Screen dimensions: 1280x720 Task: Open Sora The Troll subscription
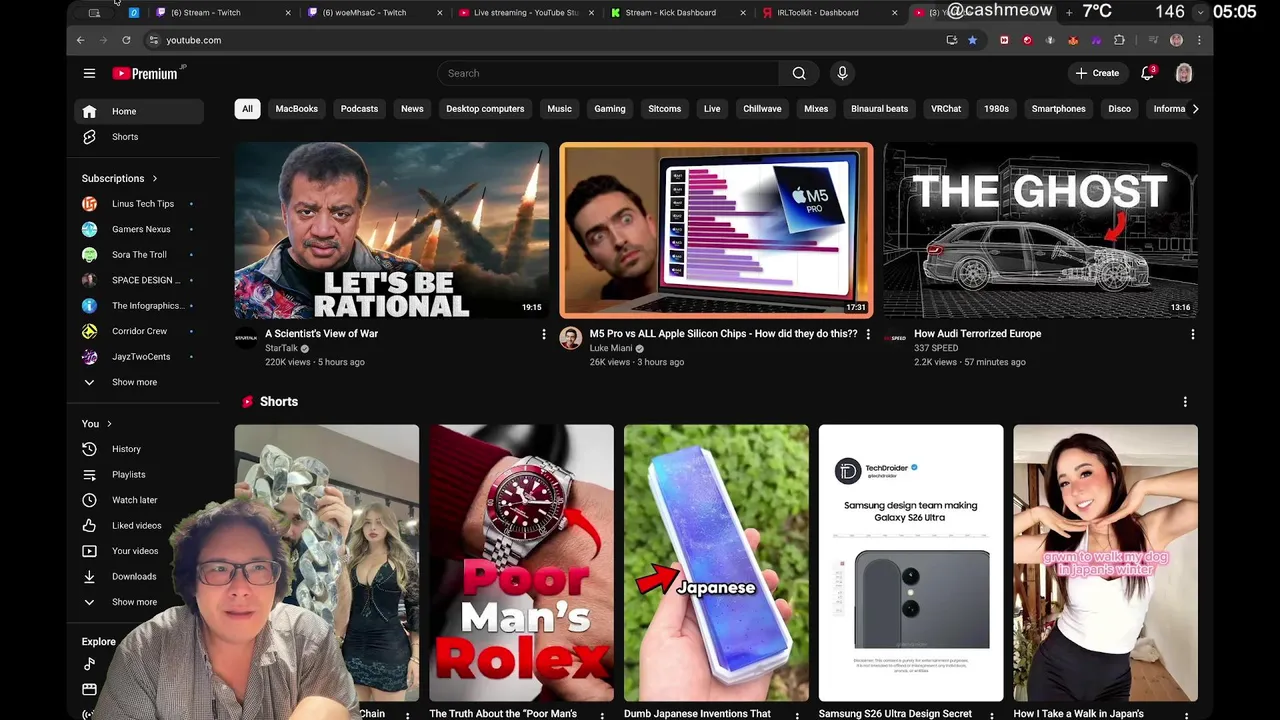(x=139, y=255)
